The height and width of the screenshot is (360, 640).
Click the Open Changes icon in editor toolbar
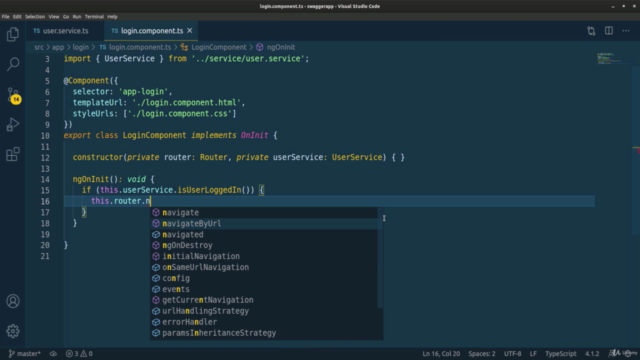[591, 31]
